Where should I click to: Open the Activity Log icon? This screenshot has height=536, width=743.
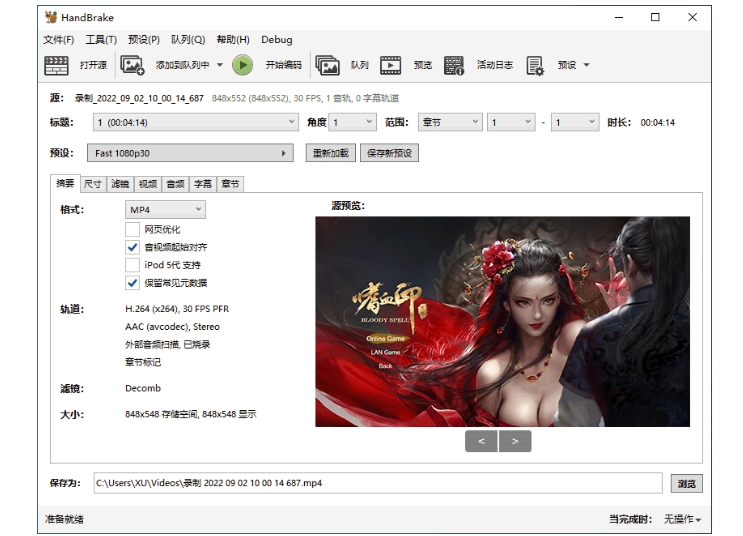tap(454, 65)
